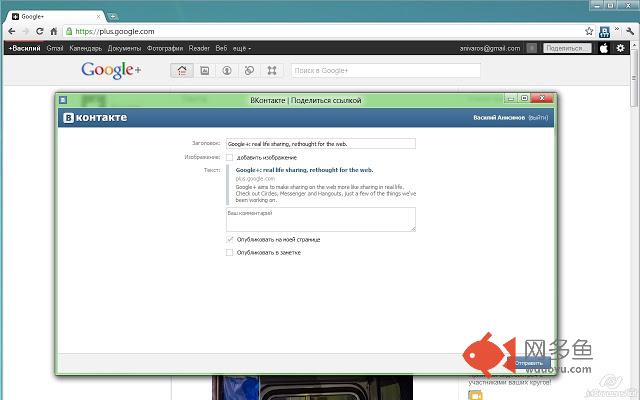Open Фотографии in the Google bar
Image resolution: width=640 pixels, height=400 pixels.
(165, 48)
